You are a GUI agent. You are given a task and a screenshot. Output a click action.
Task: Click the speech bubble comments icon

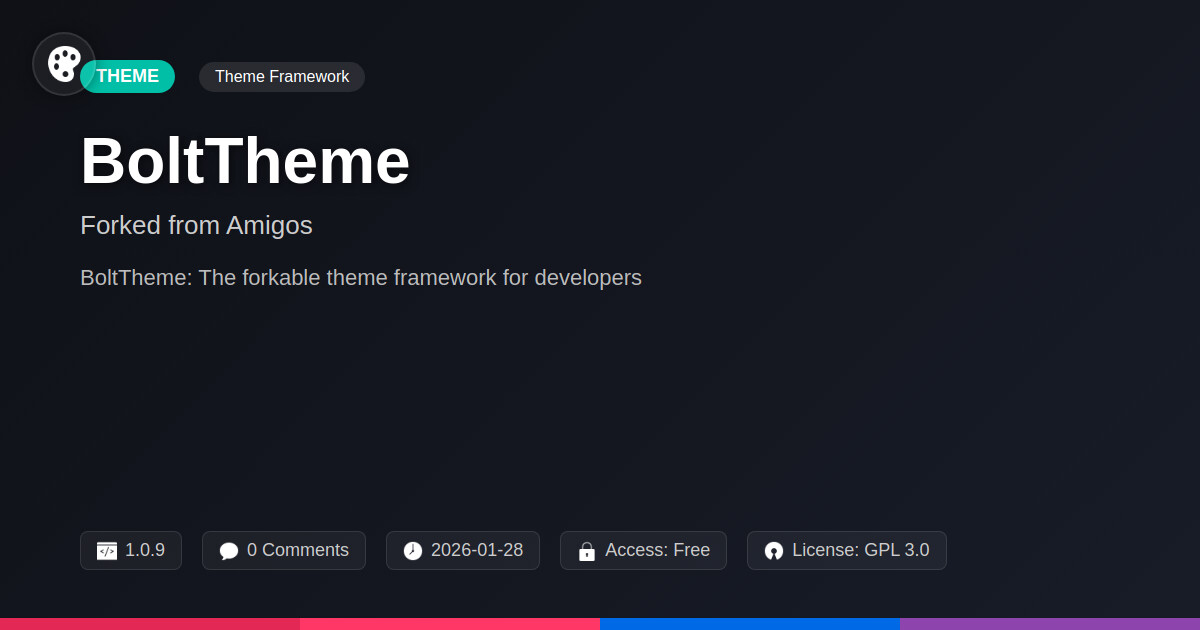point(229,551)
